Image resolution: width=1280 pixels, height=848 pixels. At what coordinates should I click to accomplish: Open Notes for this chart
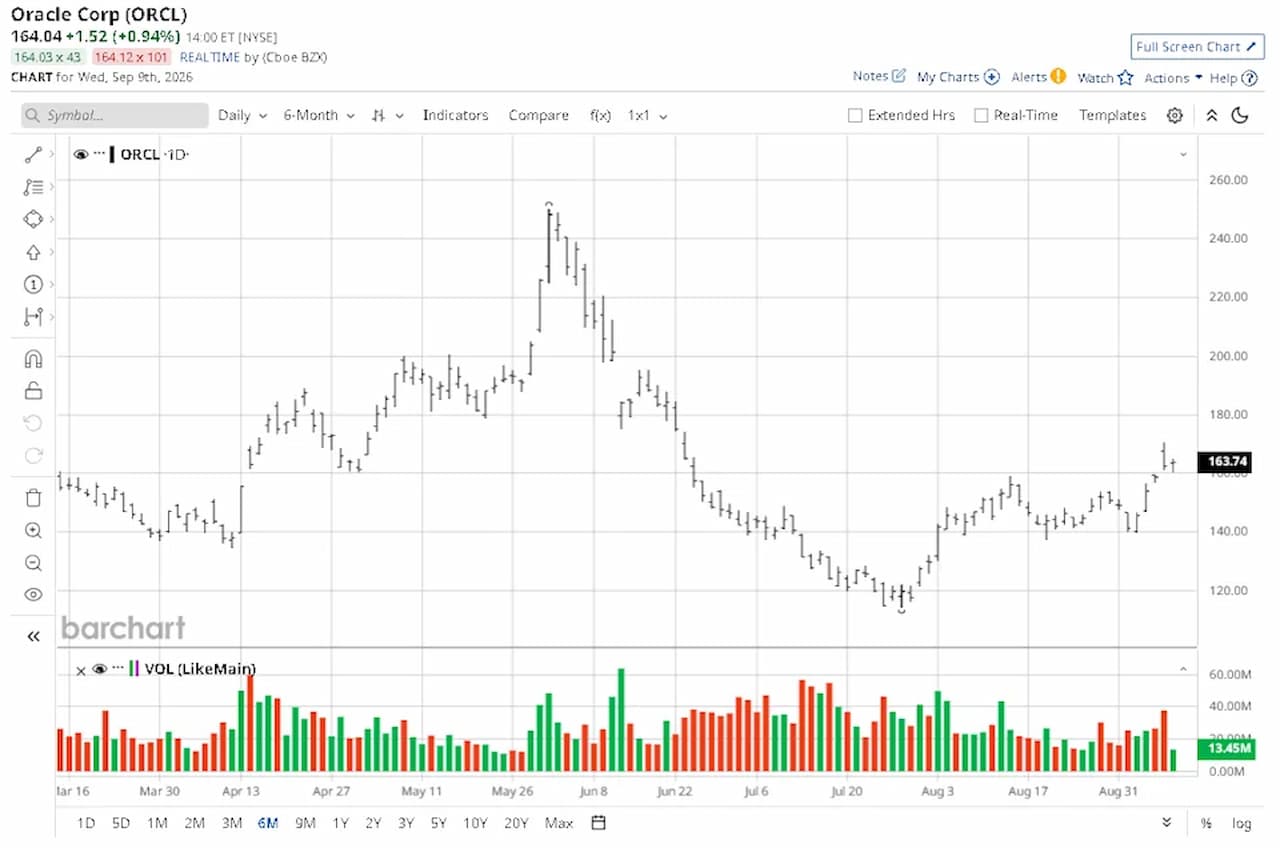coord(879,76)
